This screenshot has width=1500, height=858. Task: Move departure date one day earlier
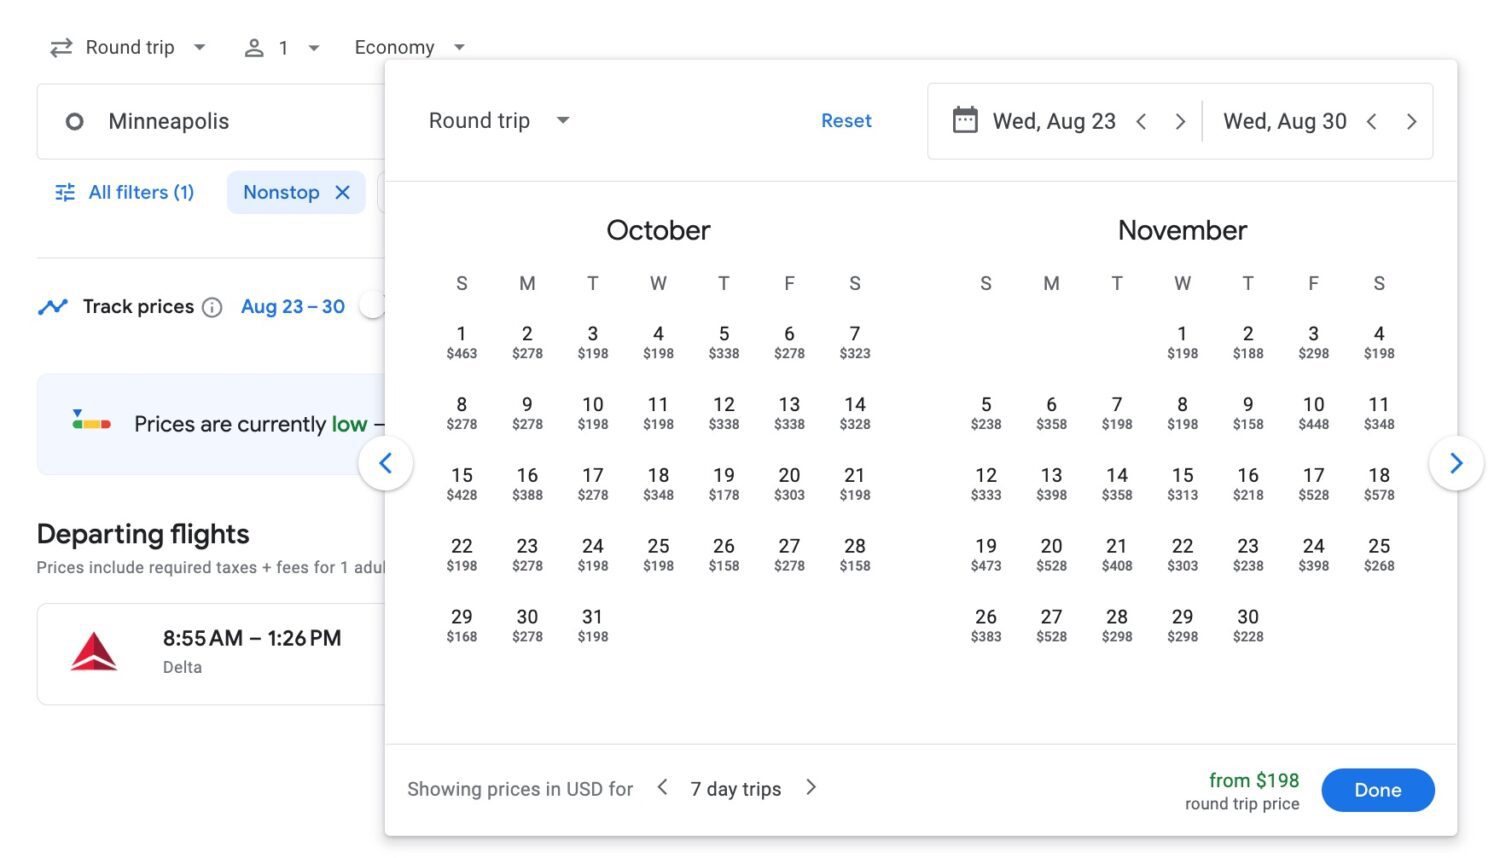tap(1141, 121)
